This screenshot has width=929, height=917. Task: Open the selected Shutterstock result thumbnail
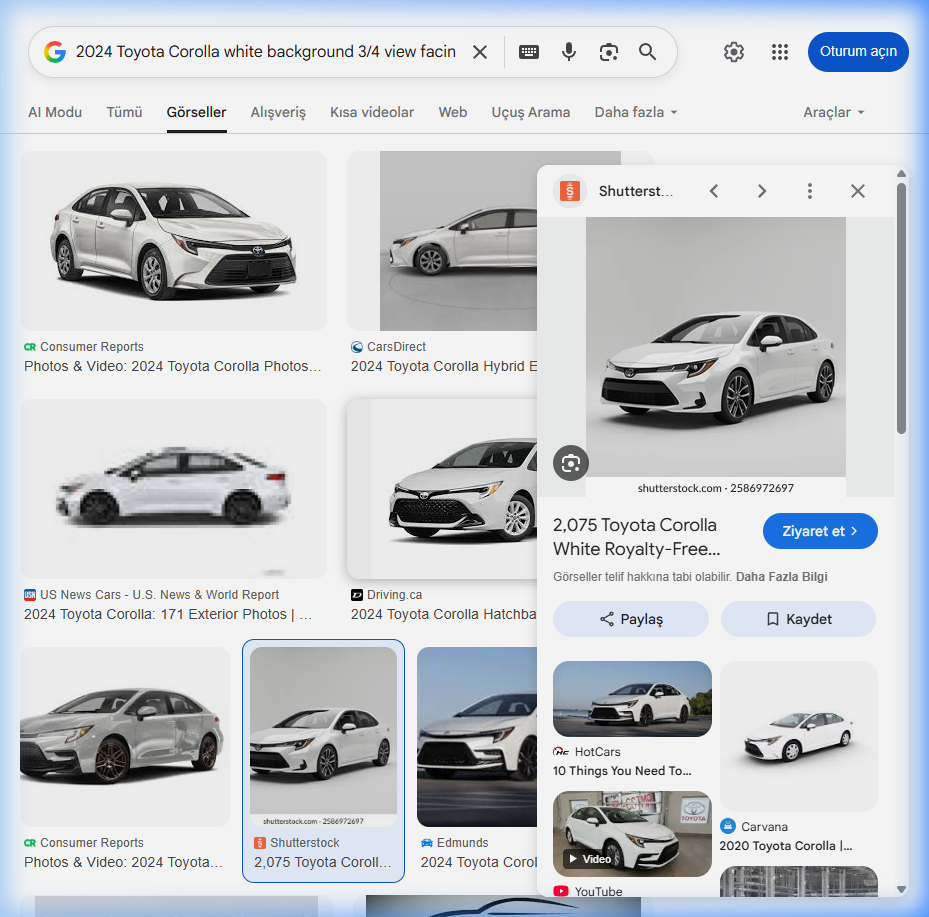coord(323,737)
